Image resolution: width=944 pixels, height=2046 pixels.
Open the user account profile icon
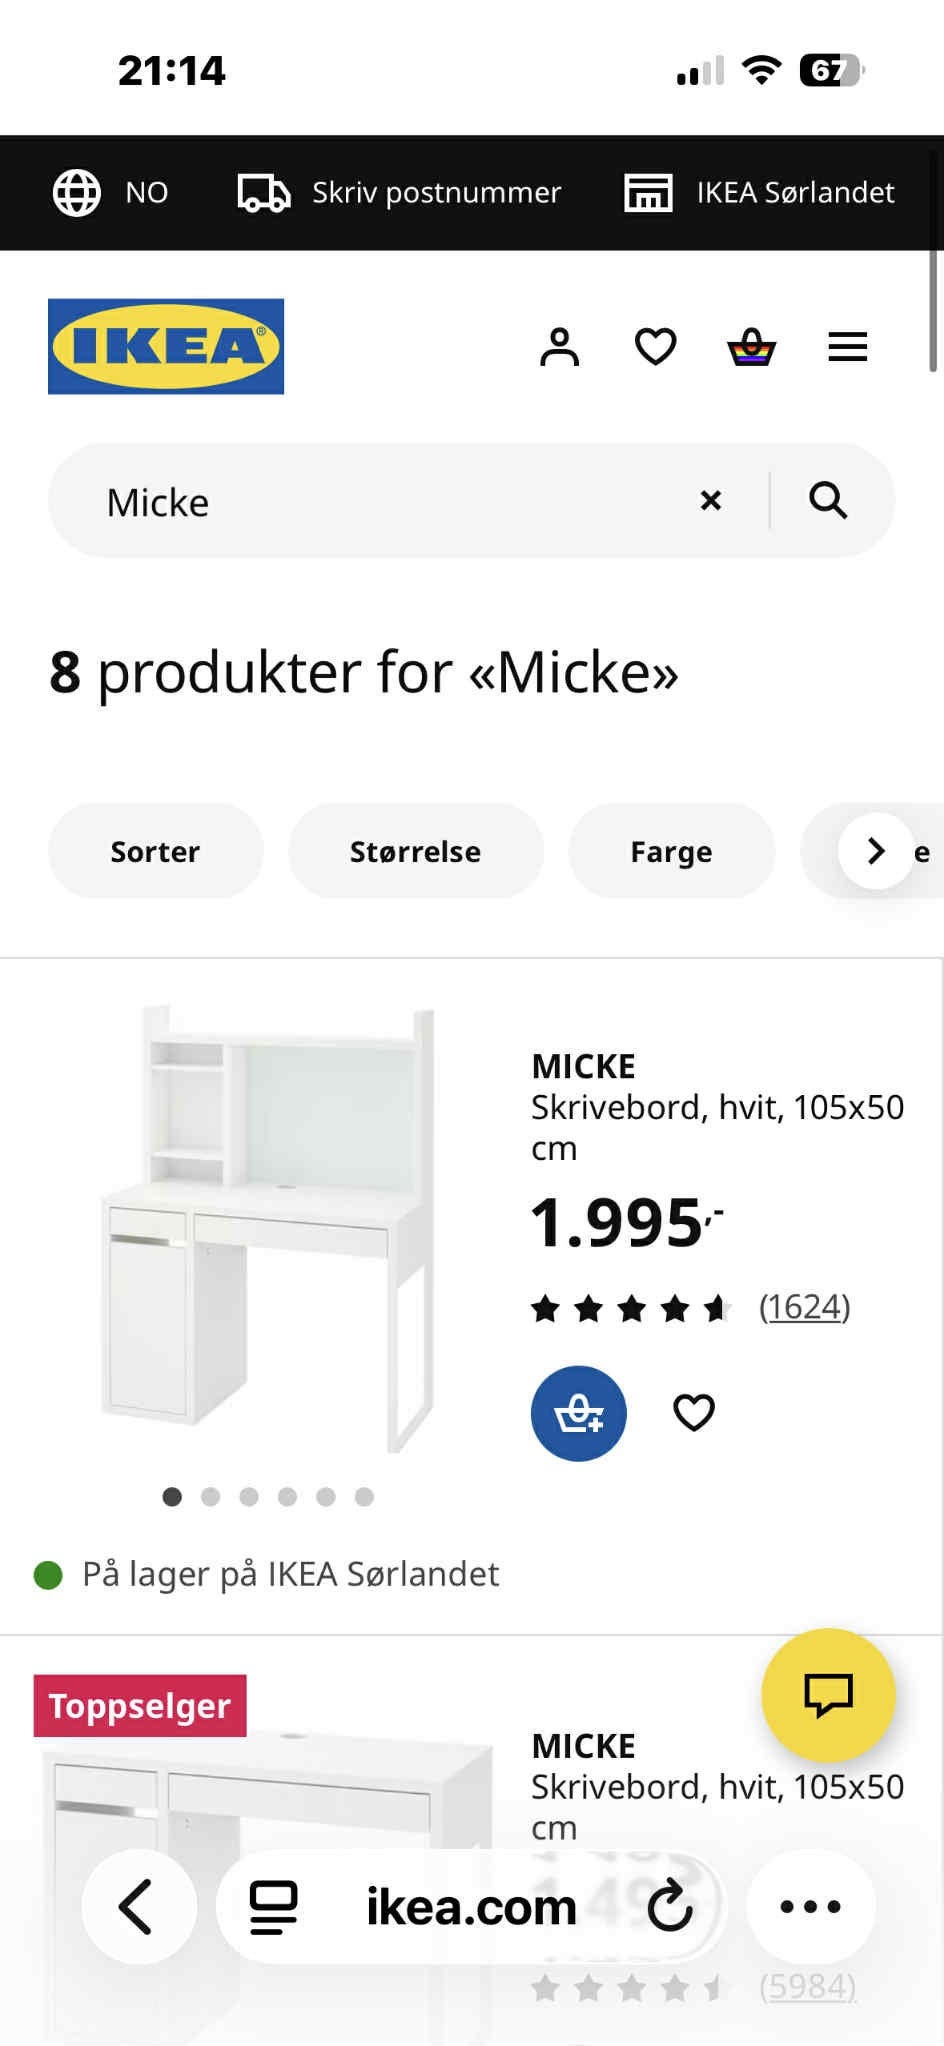pos(559,347)
